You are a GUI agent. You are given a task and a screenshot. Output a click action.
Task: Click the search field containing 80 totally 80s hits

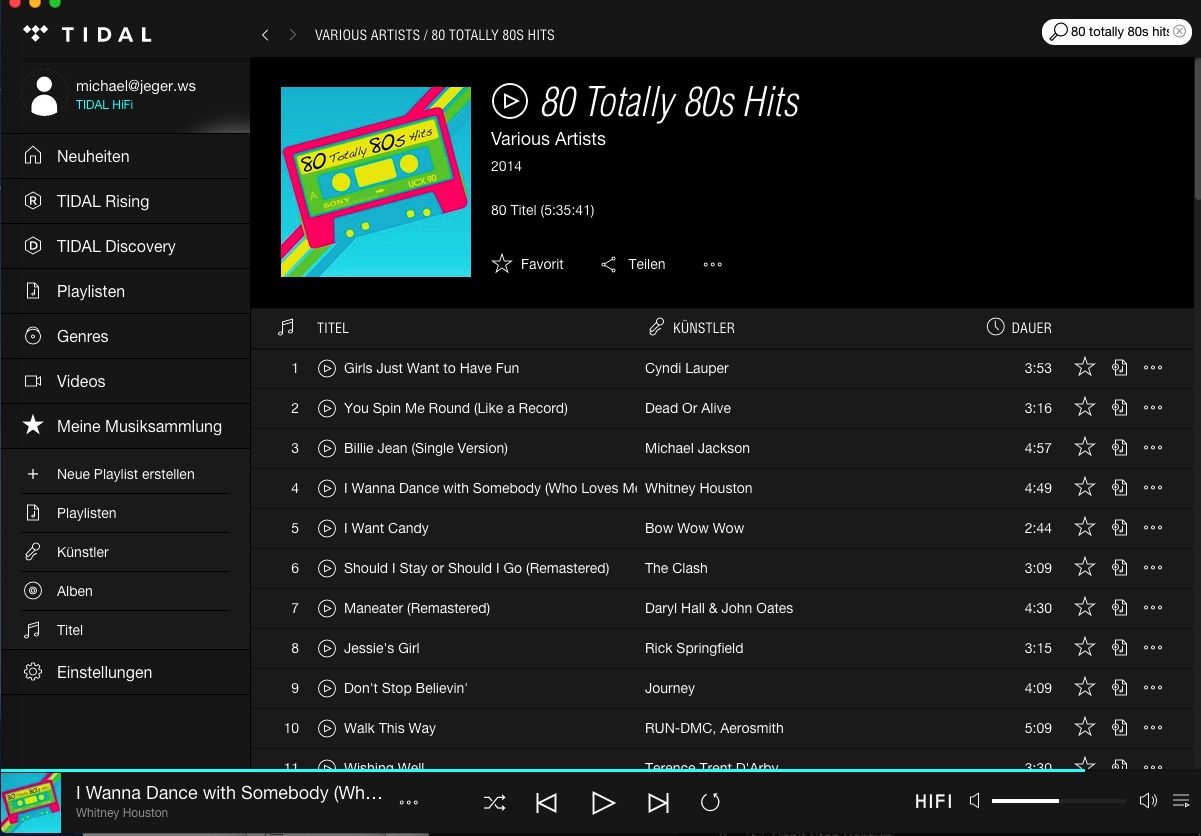pyautogui.click(x=1118, y=32)
